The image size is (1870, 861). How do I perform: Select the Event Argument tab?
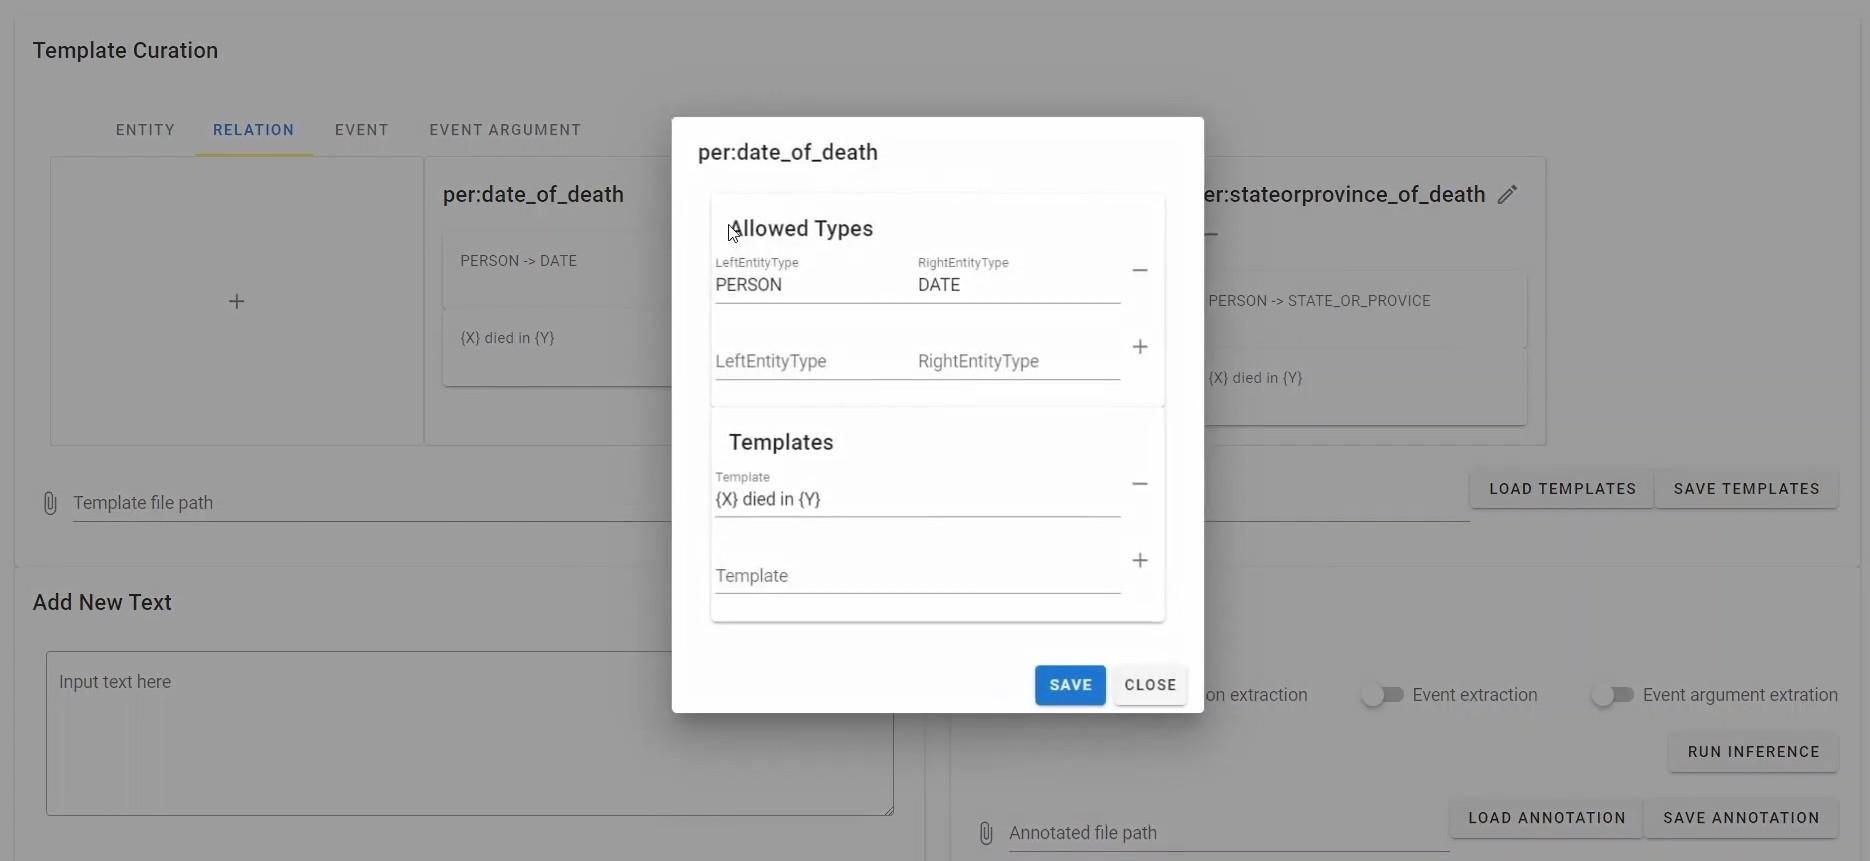(x=505, y=130)
